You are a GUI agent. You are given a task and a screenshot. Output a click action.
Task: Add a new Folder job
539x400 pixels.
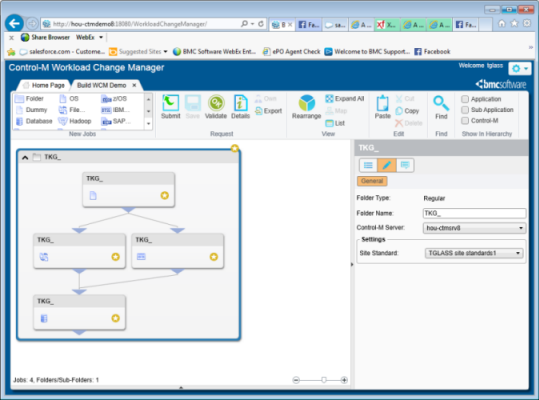pyautogui.click(x=30, y=99)
